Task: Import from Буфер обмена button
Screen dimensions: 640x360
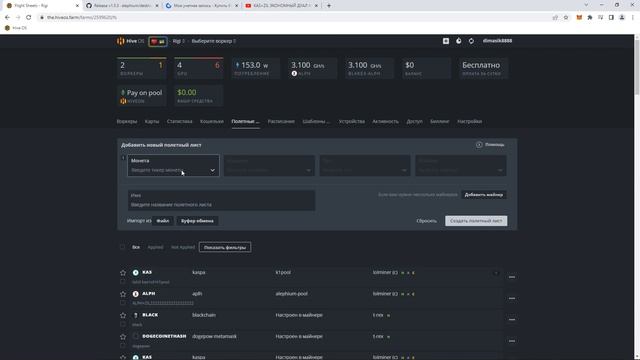Action: [x=197, y=221]
